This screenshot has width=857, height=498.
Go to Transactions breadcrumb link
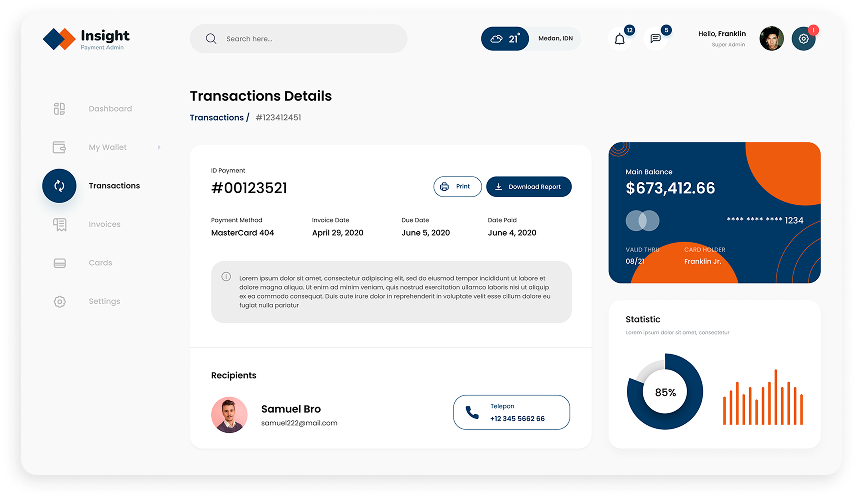pyautogui.click(x=216, y=118)
